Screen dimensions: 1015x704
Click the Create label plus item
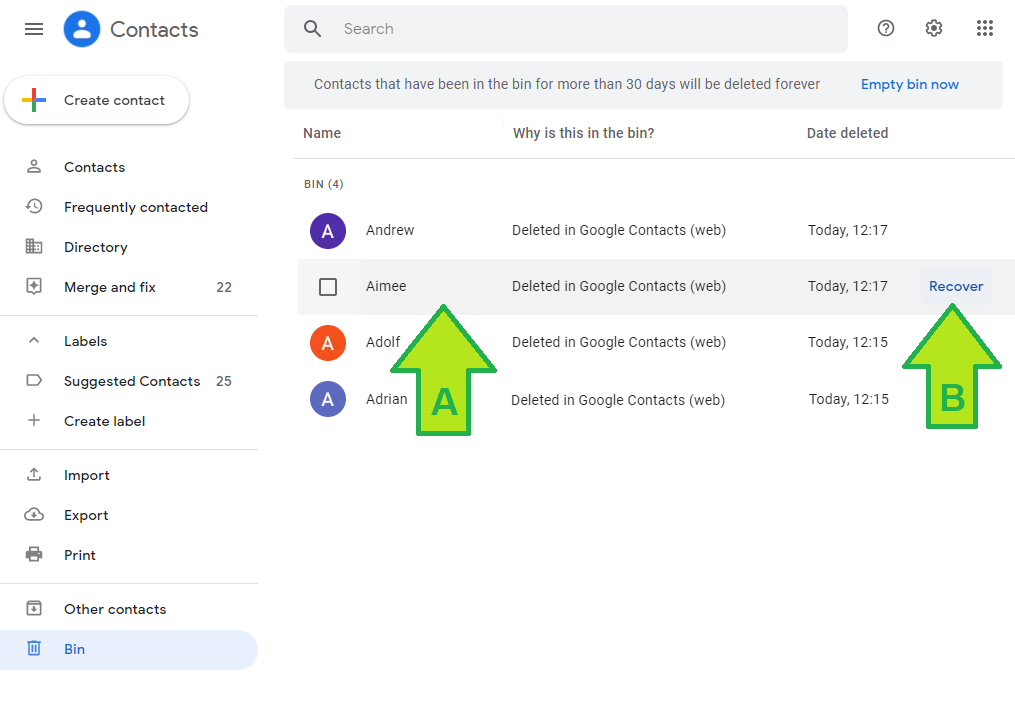(104, 421)
